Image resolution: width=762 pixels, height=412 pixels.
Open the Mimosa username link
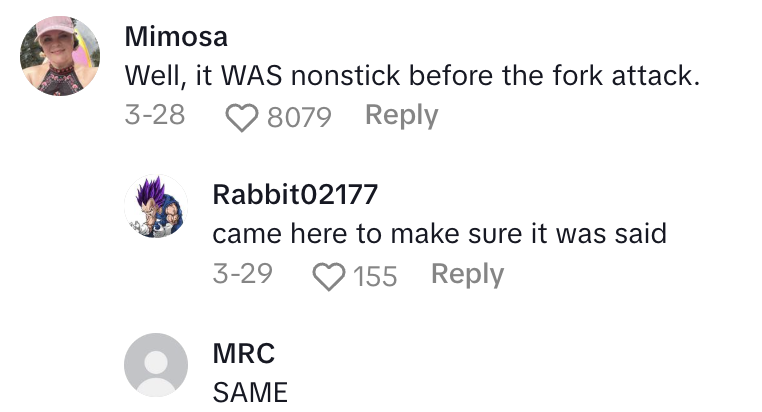pyautogui.click(x=176, y=37)
